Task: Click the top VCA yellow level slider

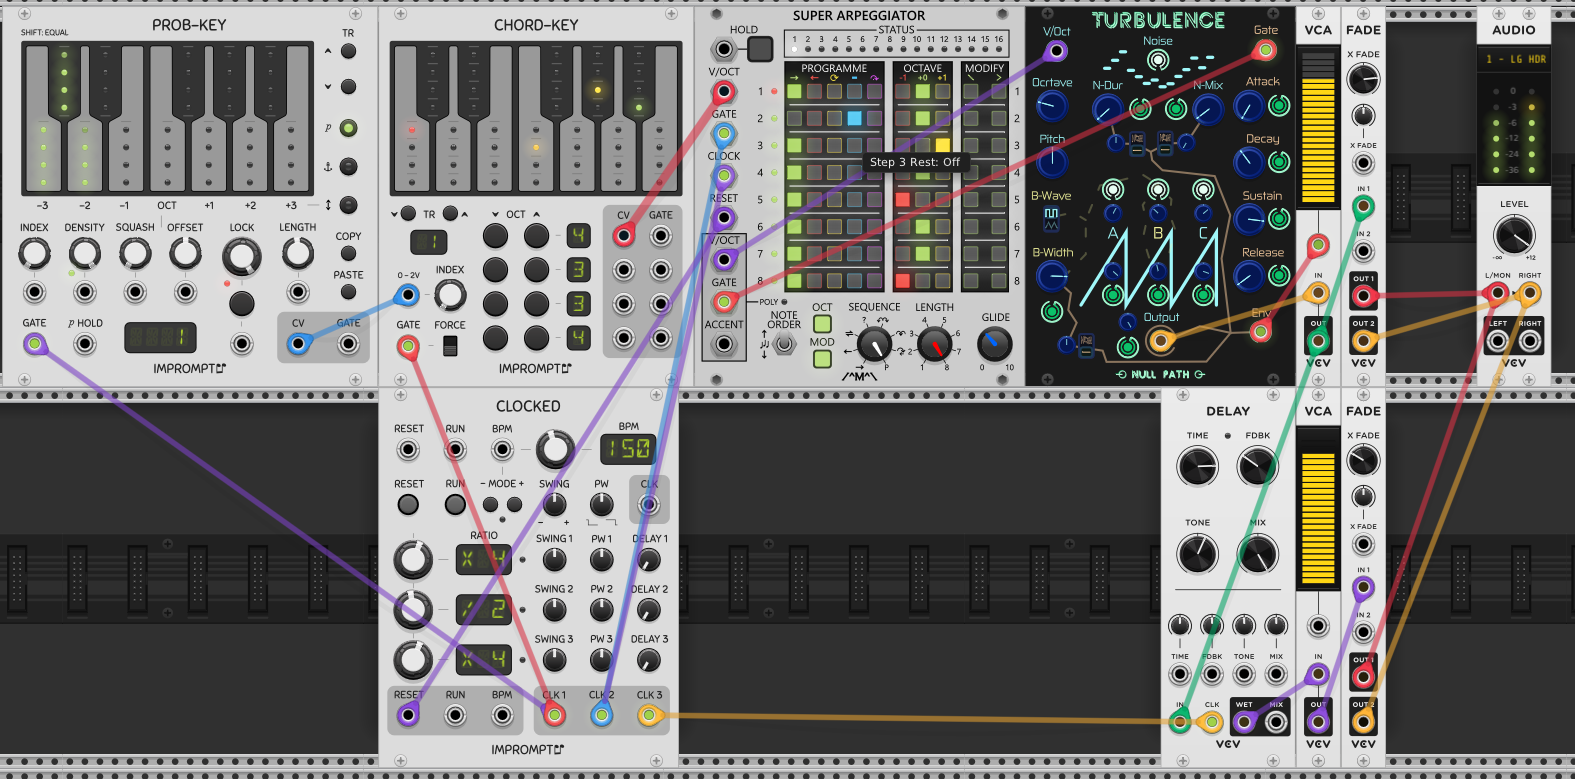Action: point(1318,127)
